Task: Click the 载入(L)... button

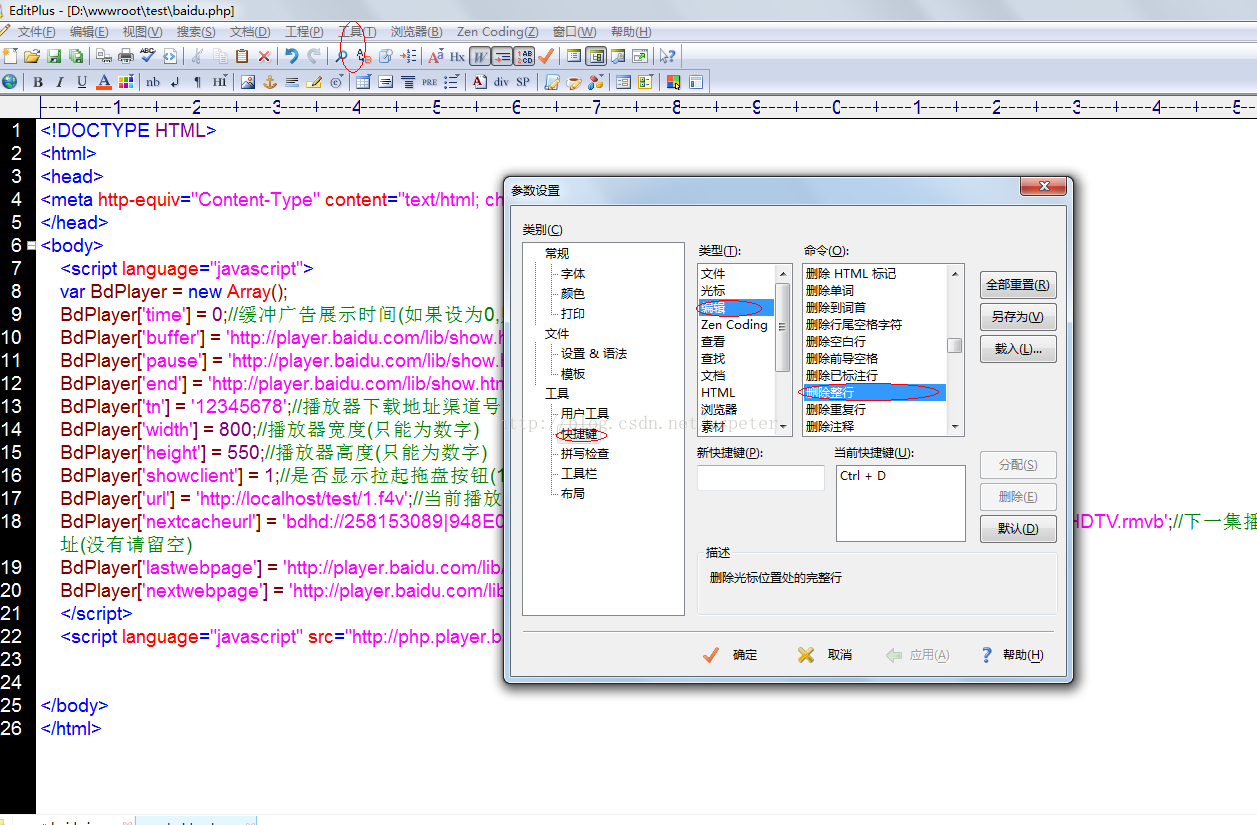Action: click(1018, 349)
